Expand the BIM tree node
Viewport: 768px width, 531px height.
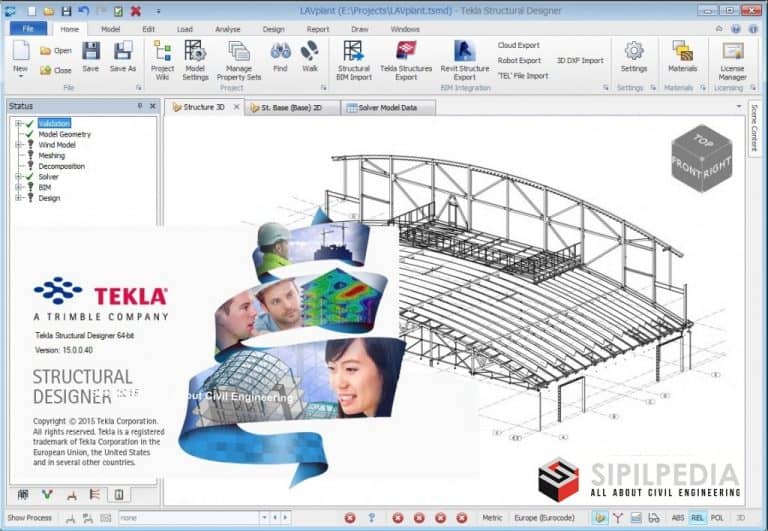(x=18, y=188)
